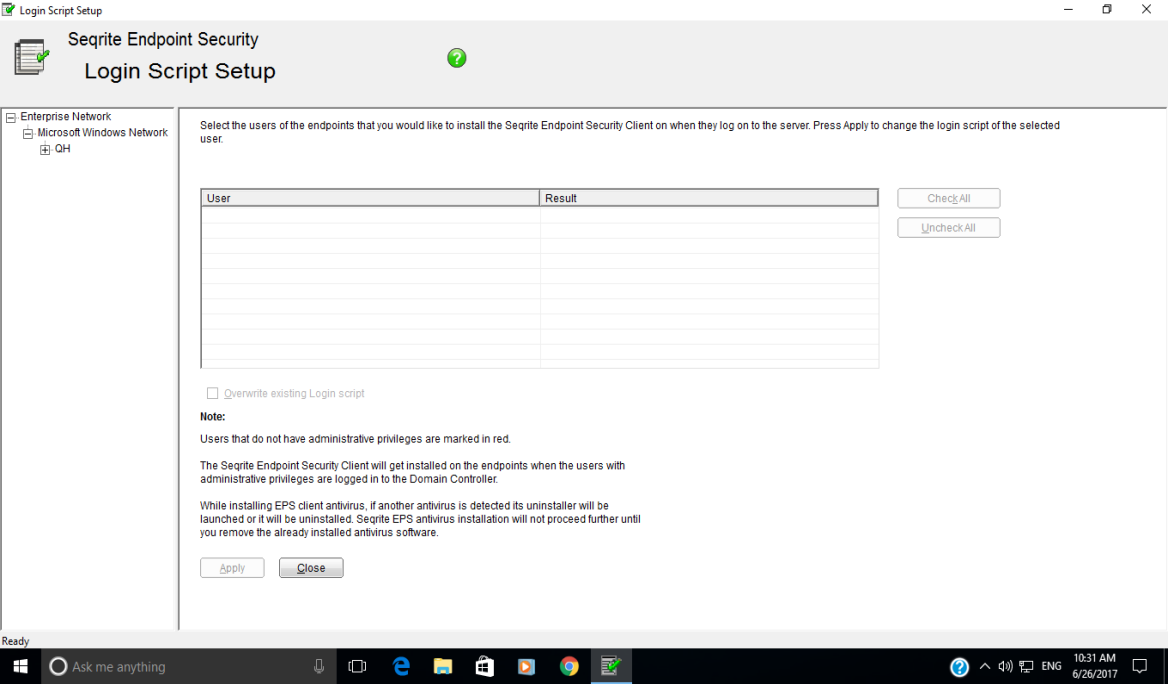This screenshot has width=1168, height=684.
Task: Select the QH tree item
Action: tap(63, 149)
